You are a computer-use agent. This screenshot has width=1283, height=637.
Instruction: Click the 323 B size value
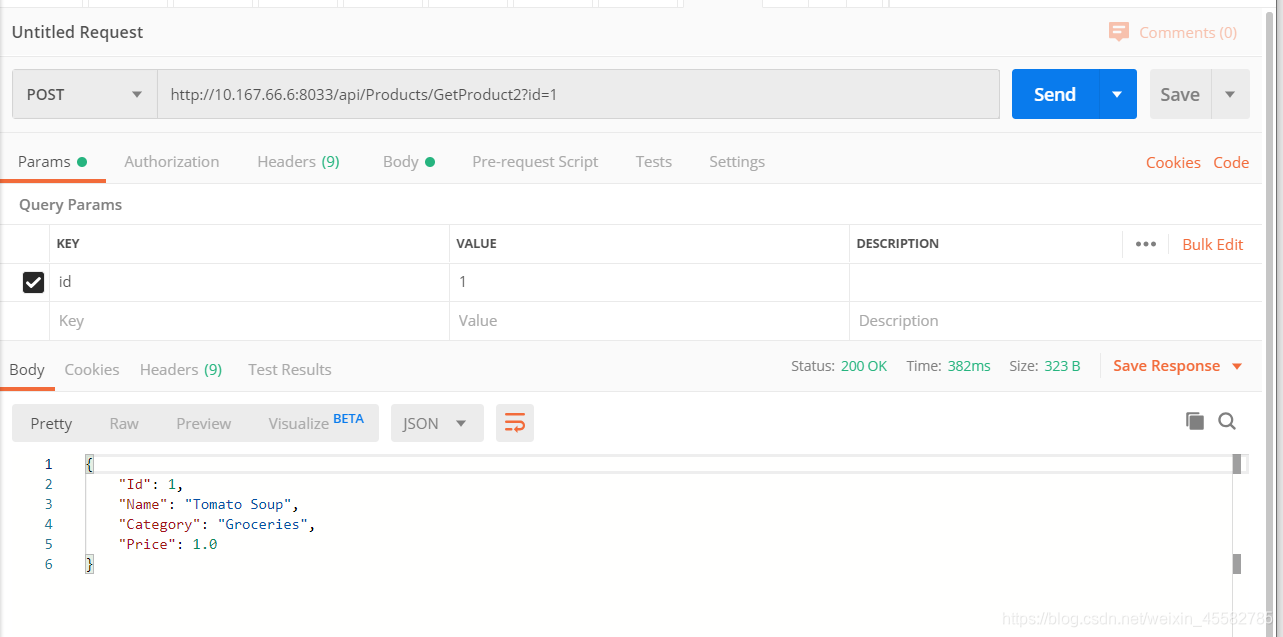(1062, 366)
